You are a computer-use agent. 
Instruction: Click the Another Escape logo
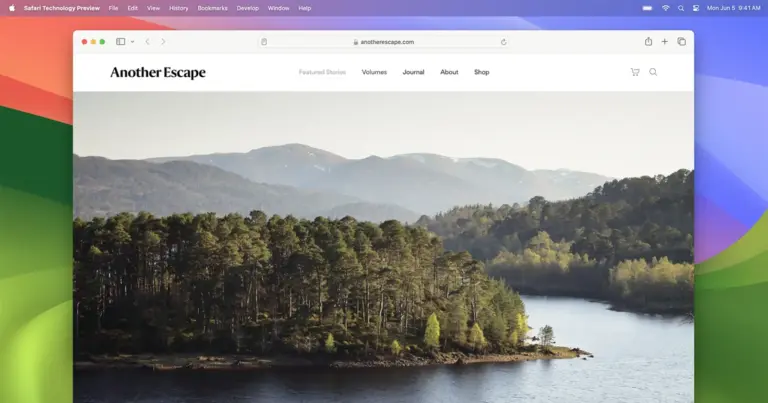158,72
